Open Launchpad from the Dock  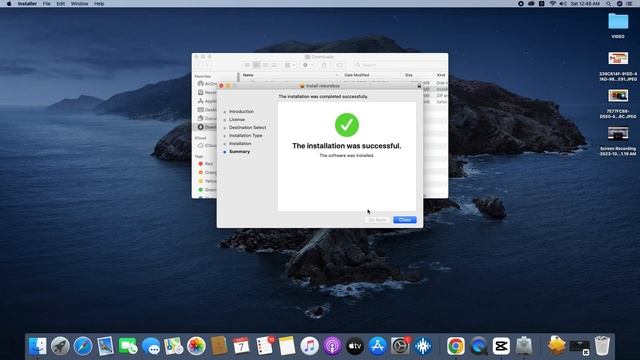click(x=60, y=346)
